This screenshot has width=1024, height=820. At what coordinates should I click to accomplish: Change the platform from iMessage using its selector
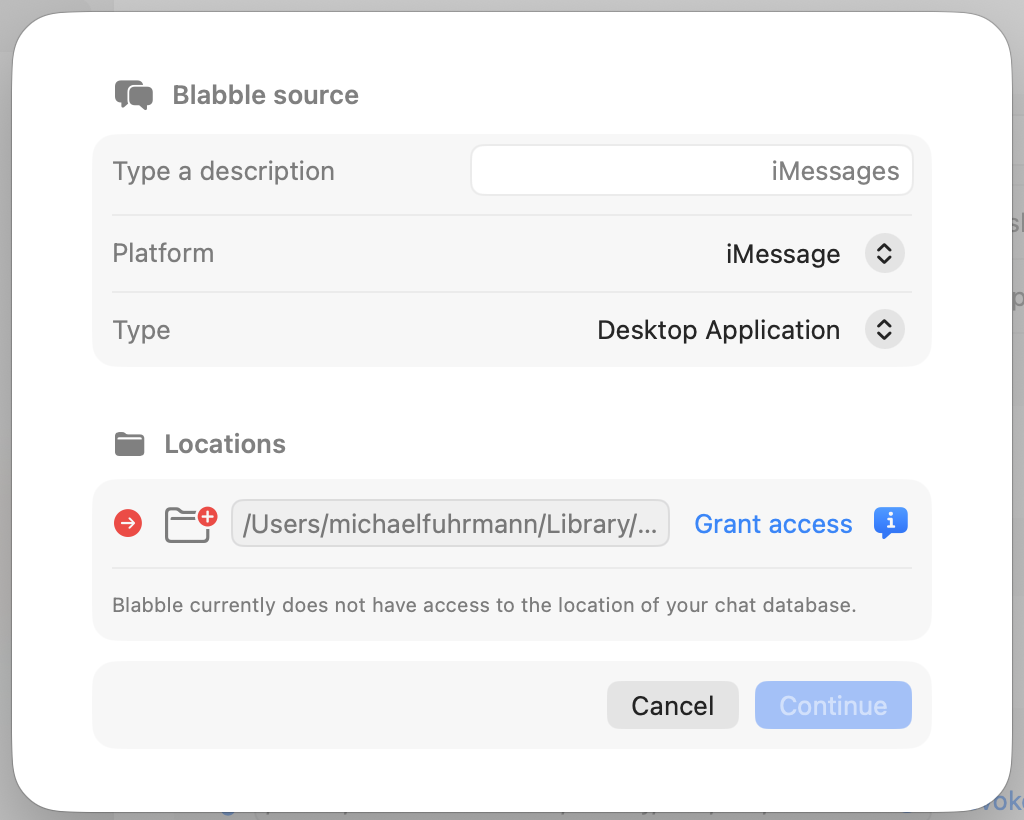884,253
